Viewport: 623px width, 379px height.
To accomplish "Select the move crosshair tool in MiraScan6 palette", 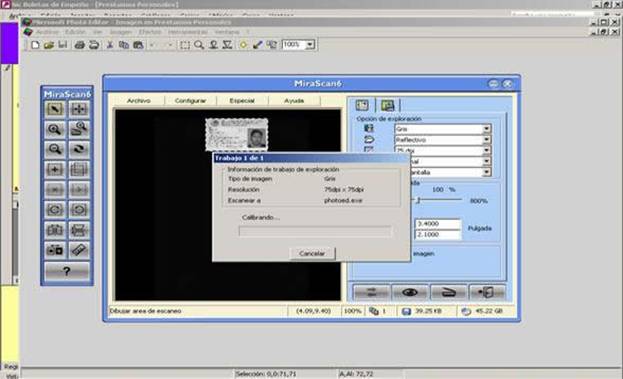I will pyautogui.click(x=79, y=109).
